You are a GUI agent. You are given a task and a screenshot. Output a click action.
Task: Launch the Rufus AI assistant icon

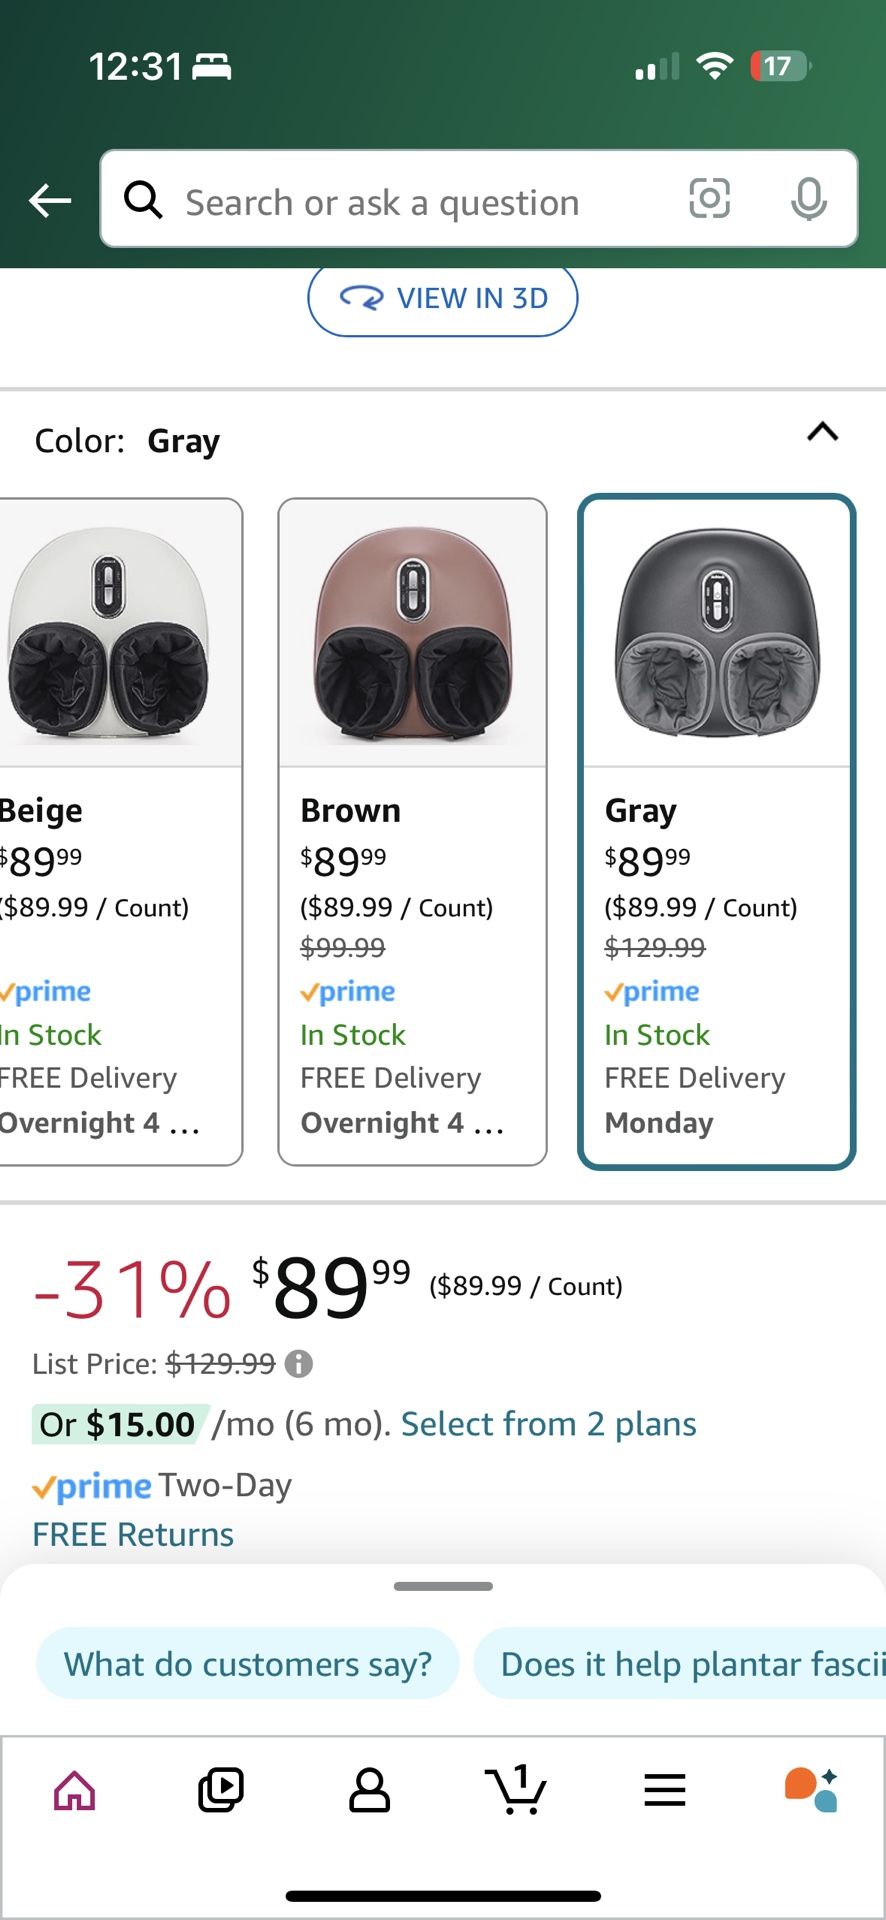pyautogui.click(x=811, y=1790)
